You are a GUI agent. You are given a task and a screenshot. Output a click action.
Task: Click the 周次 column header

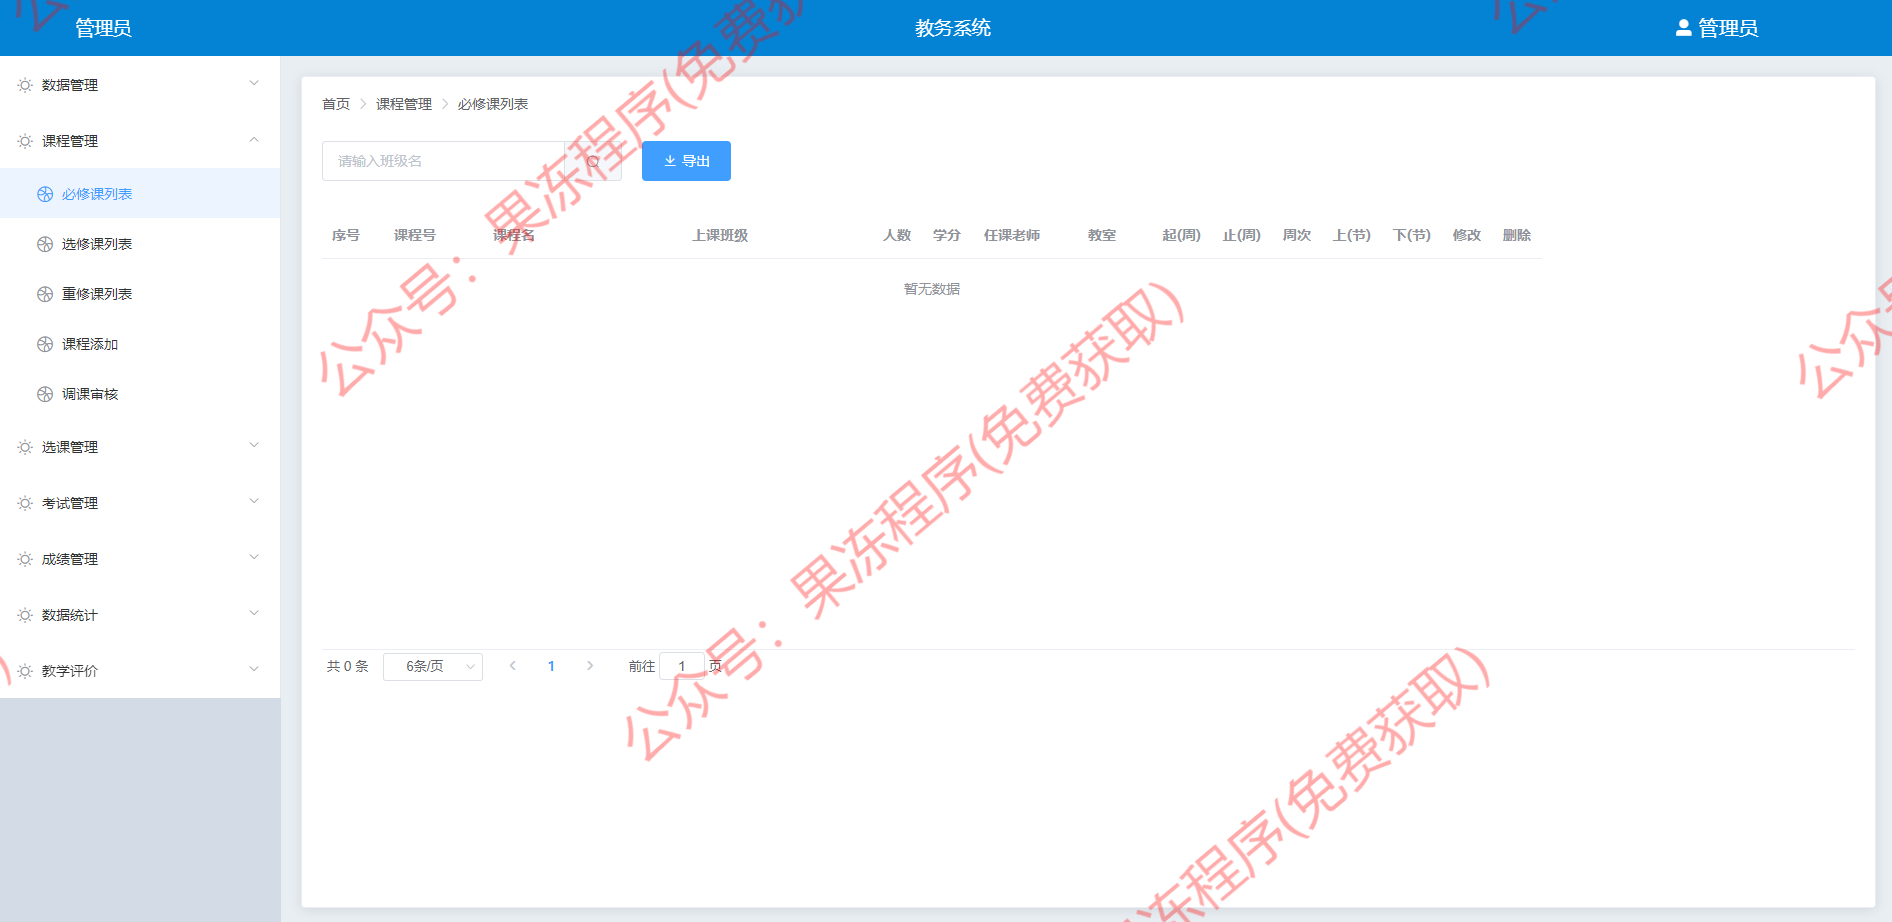(1297, 235)
